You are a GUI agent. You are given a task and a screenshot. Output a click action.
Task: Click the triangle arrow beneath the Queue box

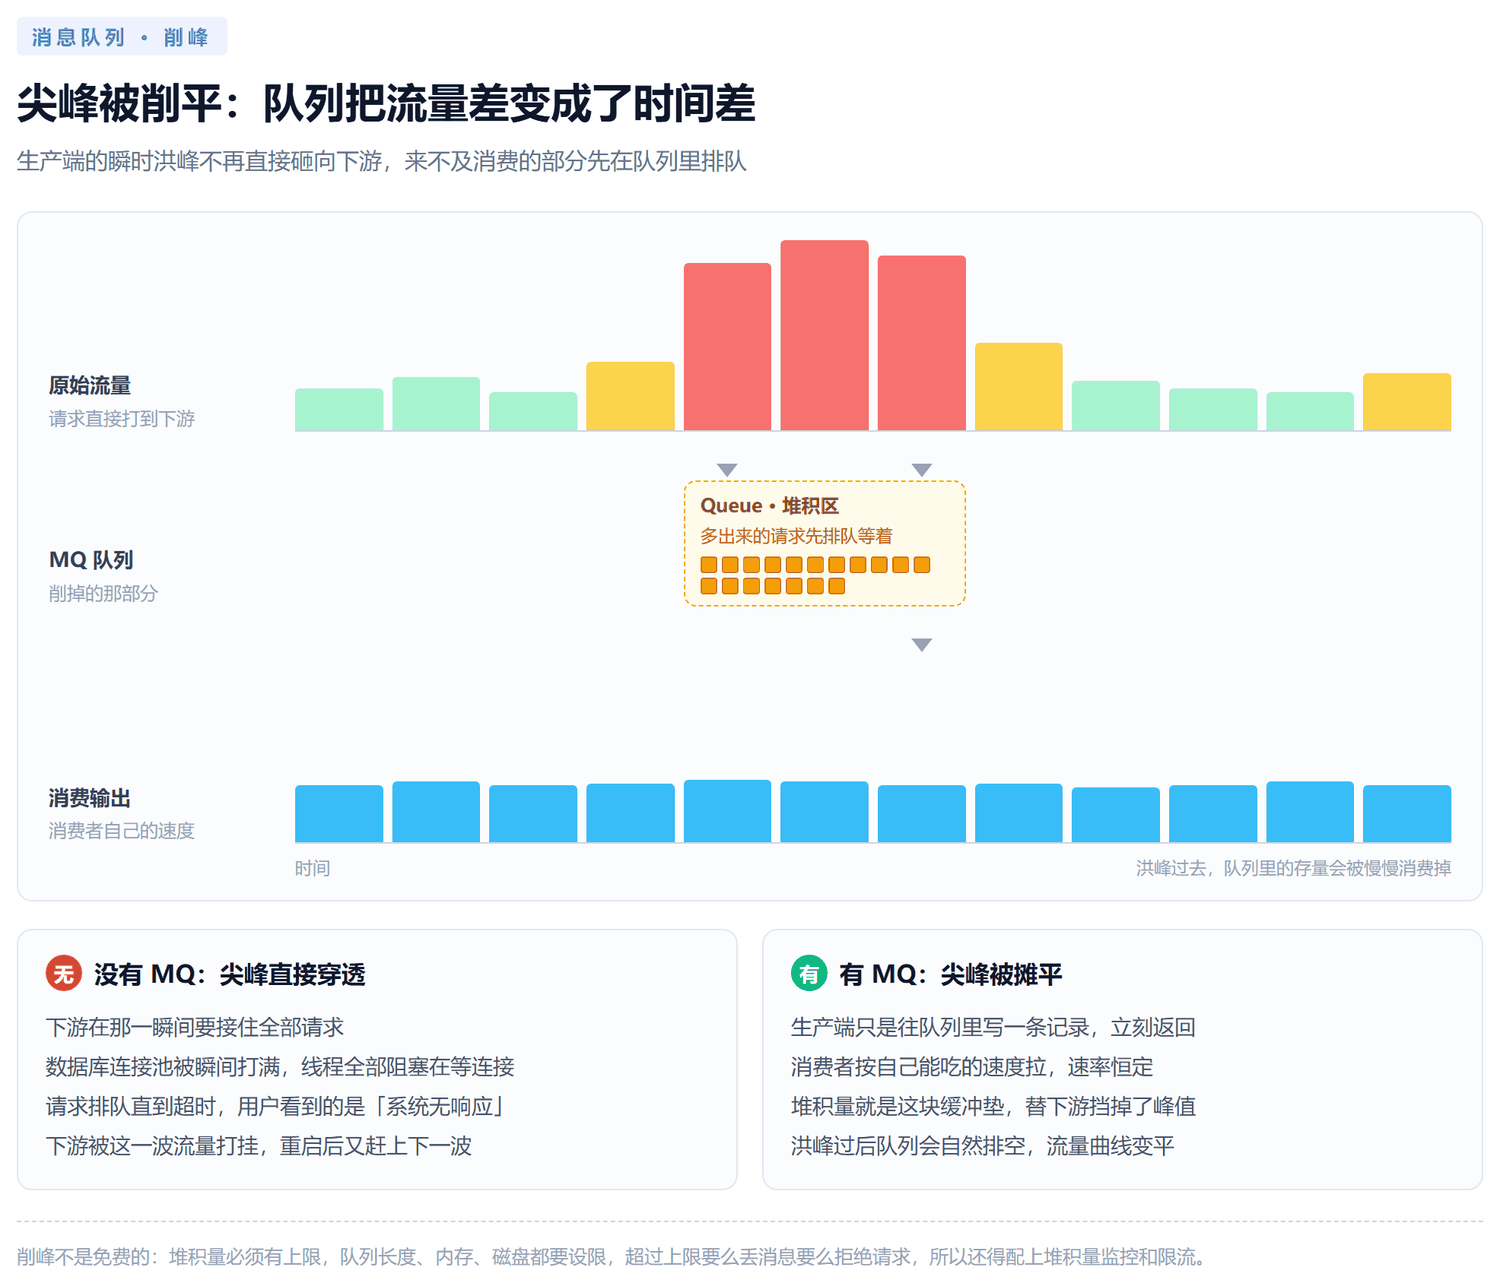[922, 645]
